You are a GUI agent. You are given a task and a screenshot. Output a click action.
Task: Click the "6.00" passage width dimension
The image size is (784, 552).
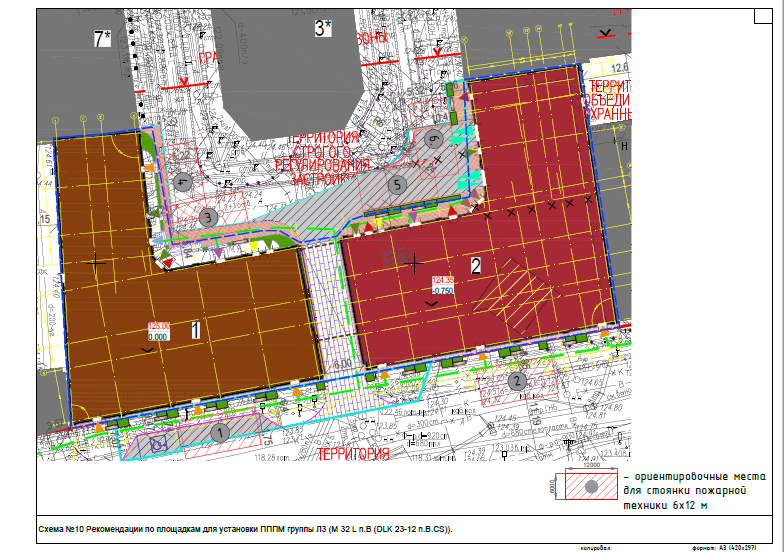342,364
